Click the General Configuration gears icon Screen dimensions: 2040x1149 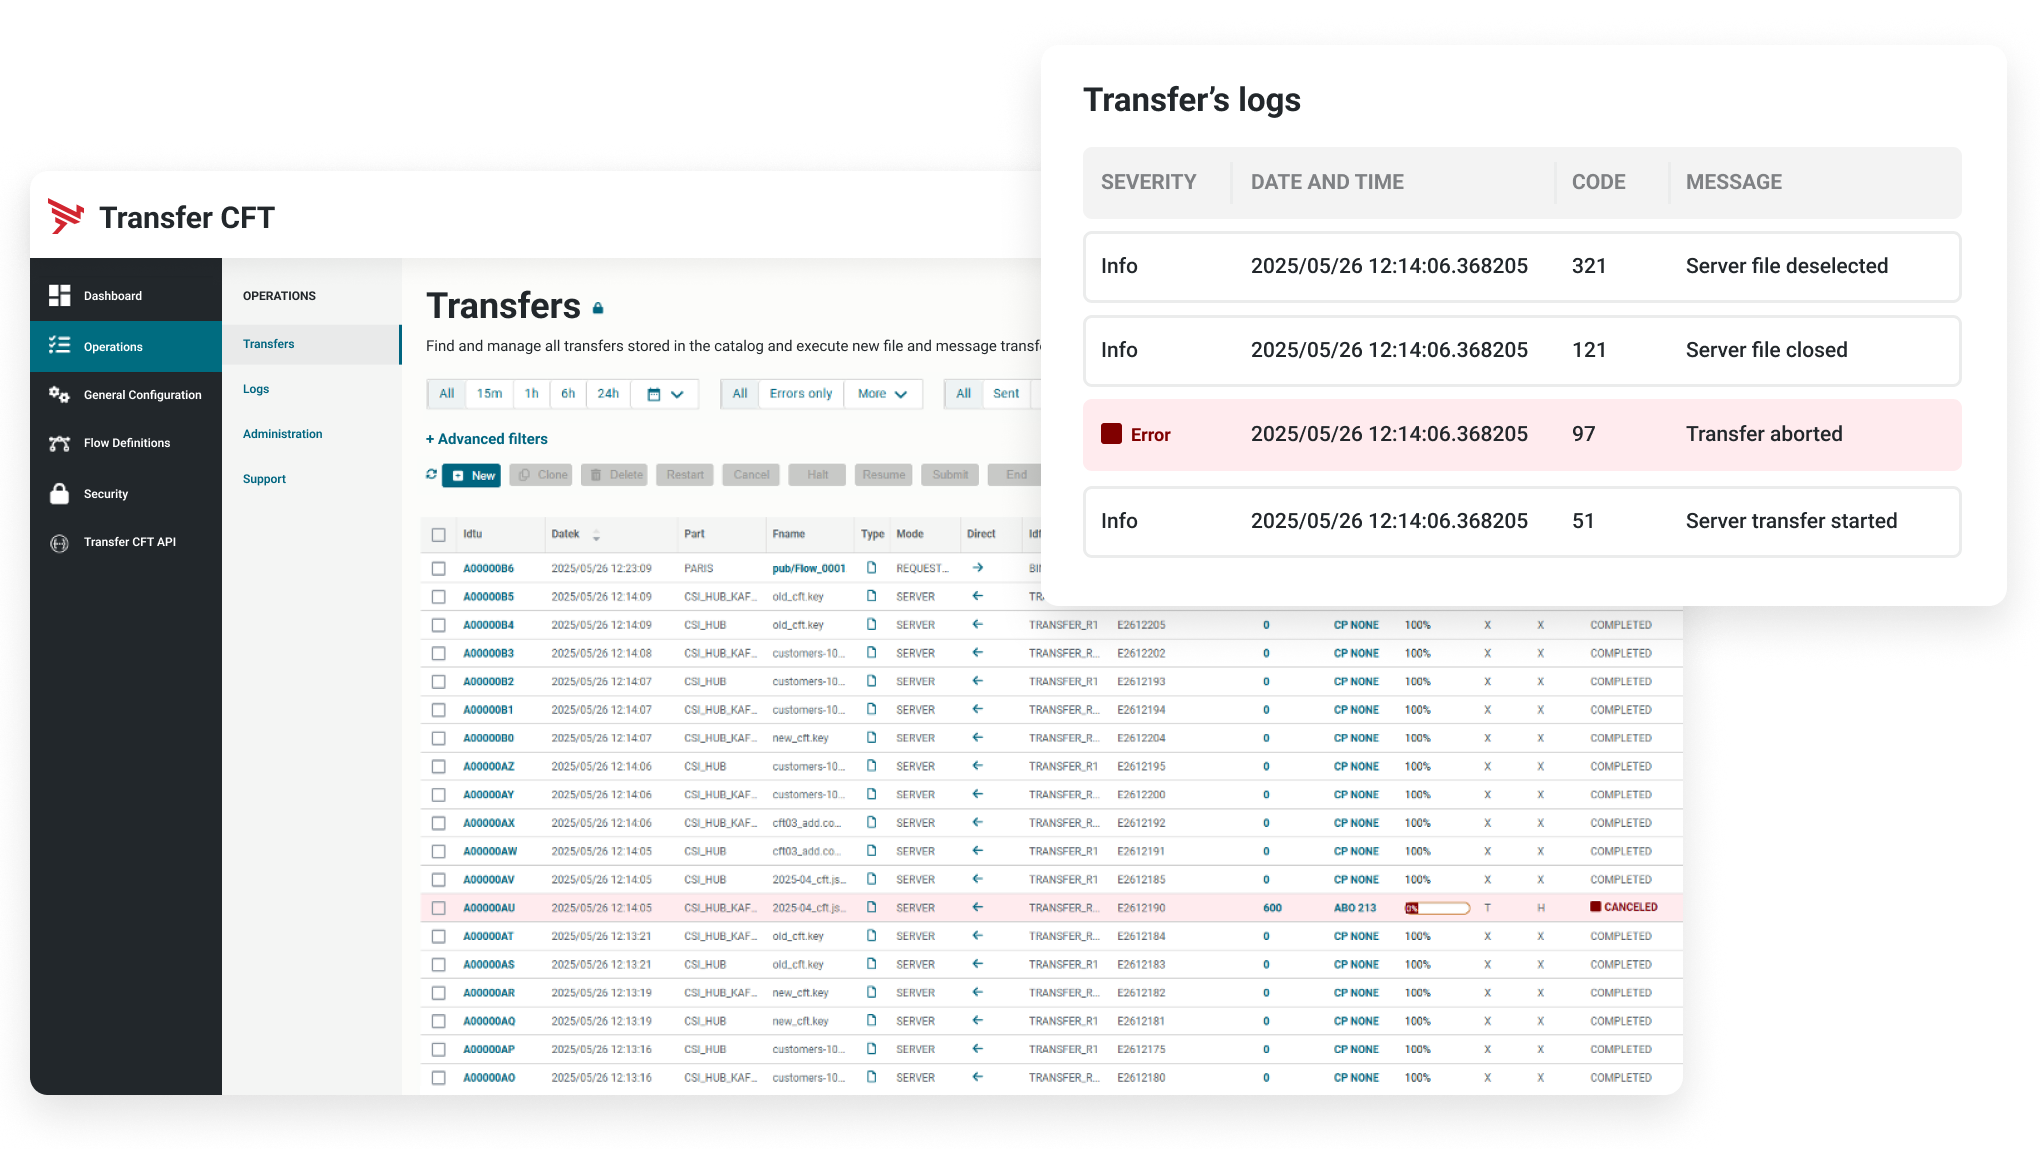60,395
